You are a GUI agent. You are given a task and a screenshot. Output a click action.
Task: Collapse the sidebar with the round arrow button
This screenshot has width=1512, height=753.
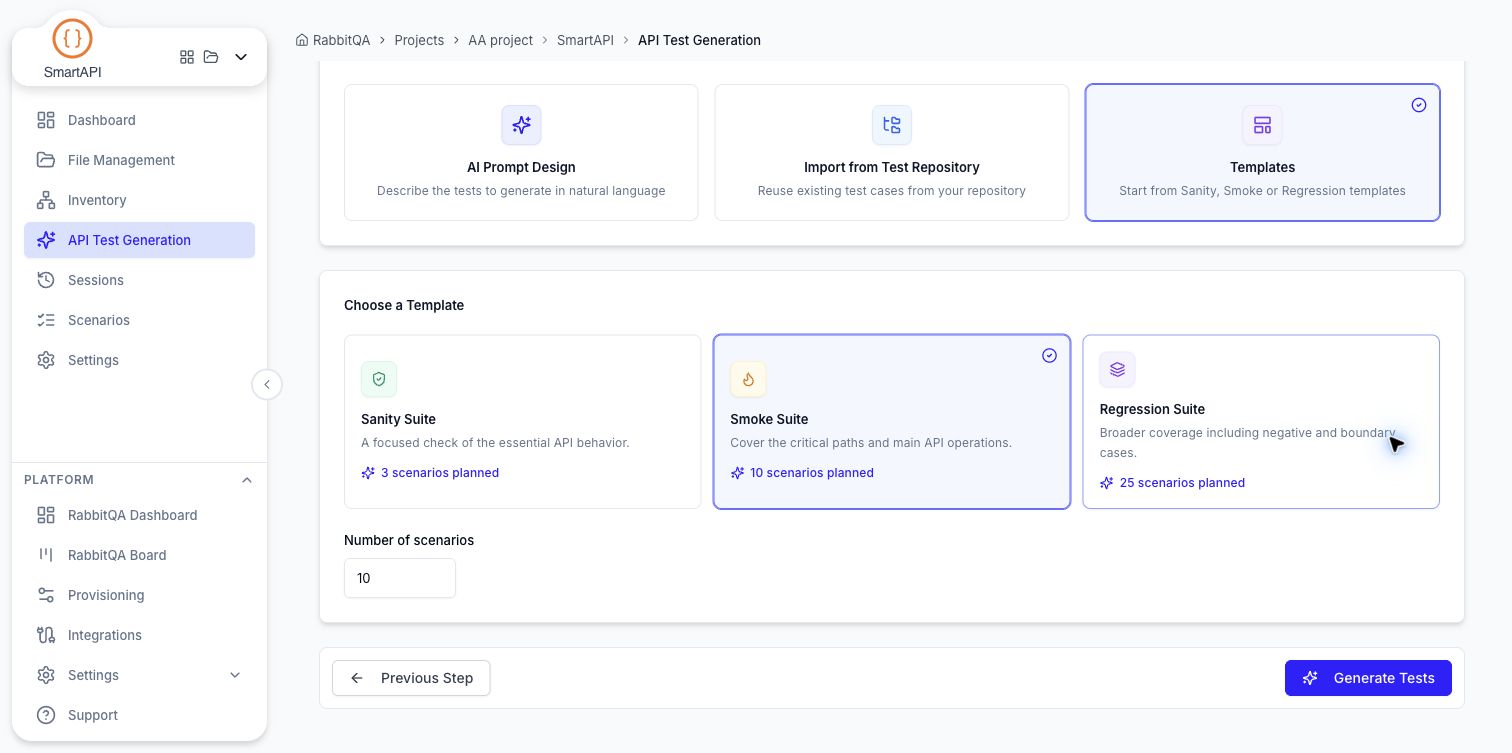[267, 384]
